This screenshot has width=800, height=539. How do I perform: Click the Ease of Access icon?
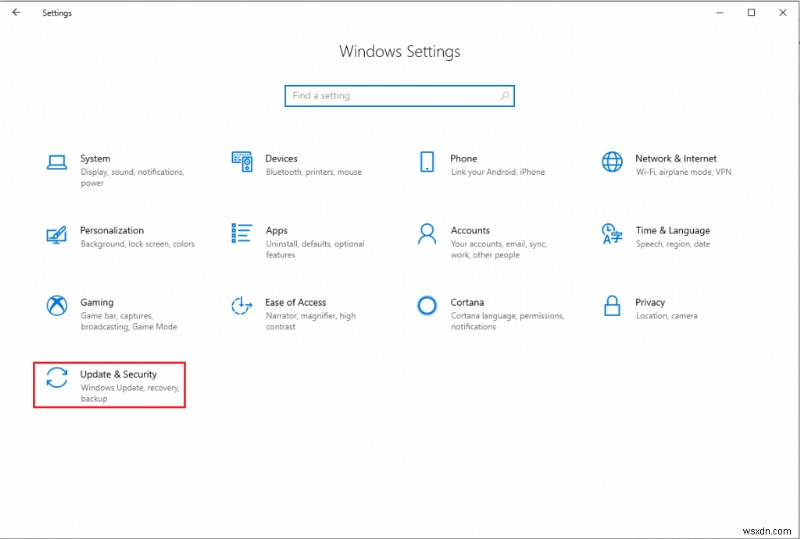pos(242,306)
